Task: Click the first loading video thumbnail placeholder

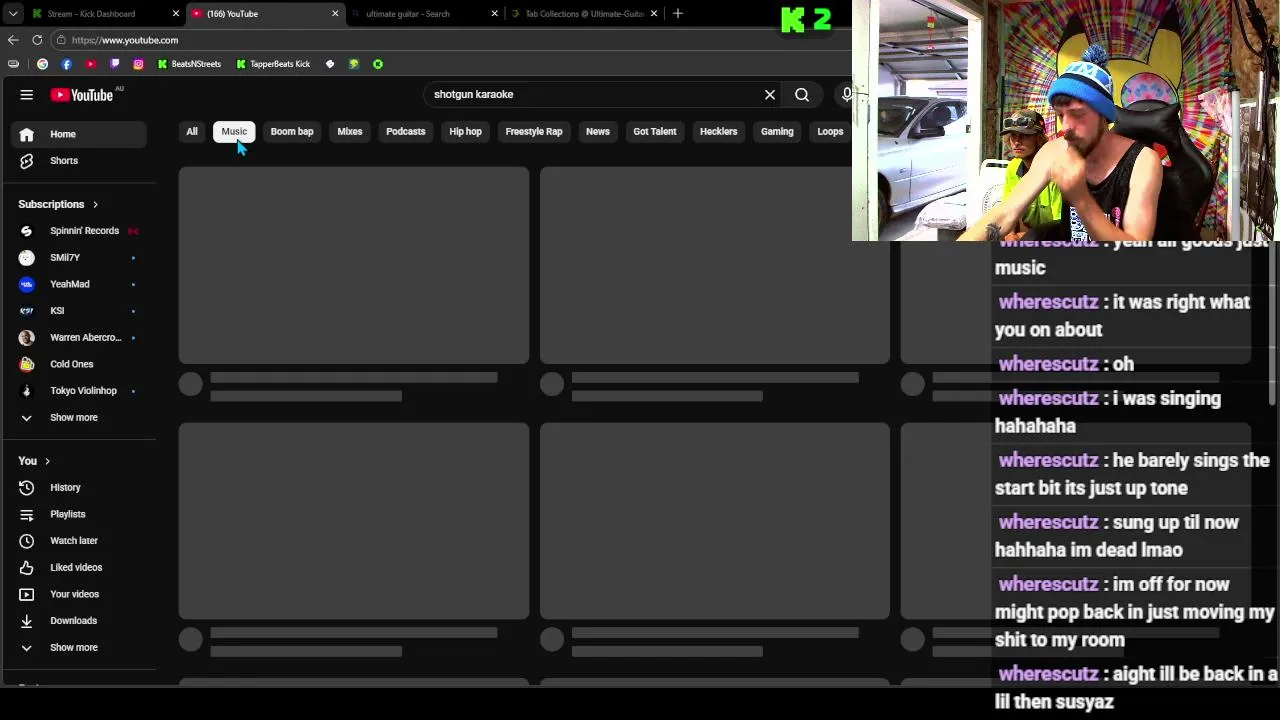Action: coord(354,265)
